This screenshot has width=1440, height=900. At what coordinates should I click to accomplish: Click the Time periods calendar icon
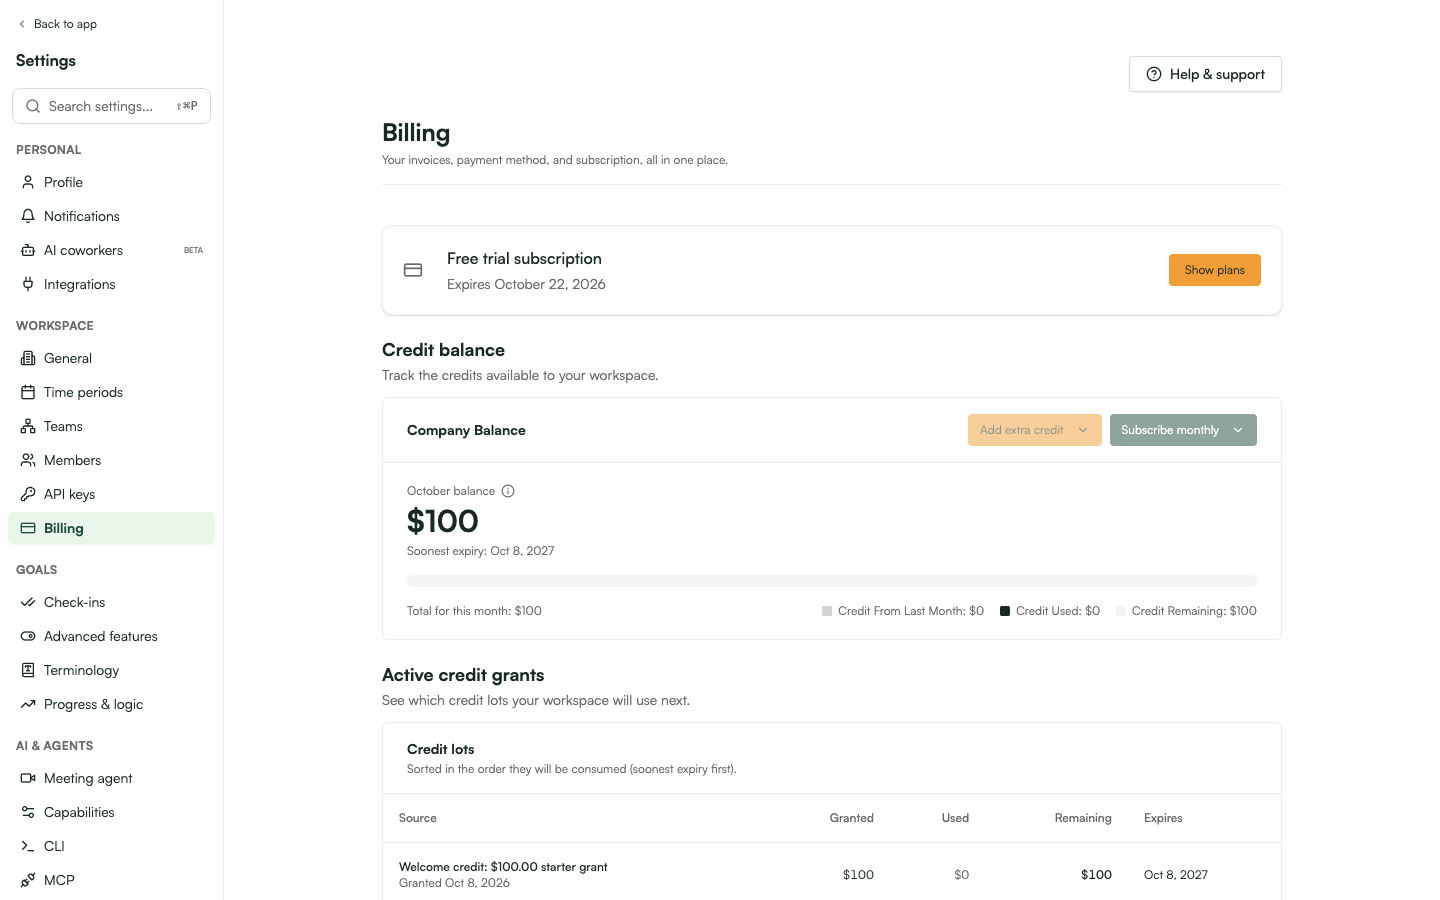click(x=28, y=392)
